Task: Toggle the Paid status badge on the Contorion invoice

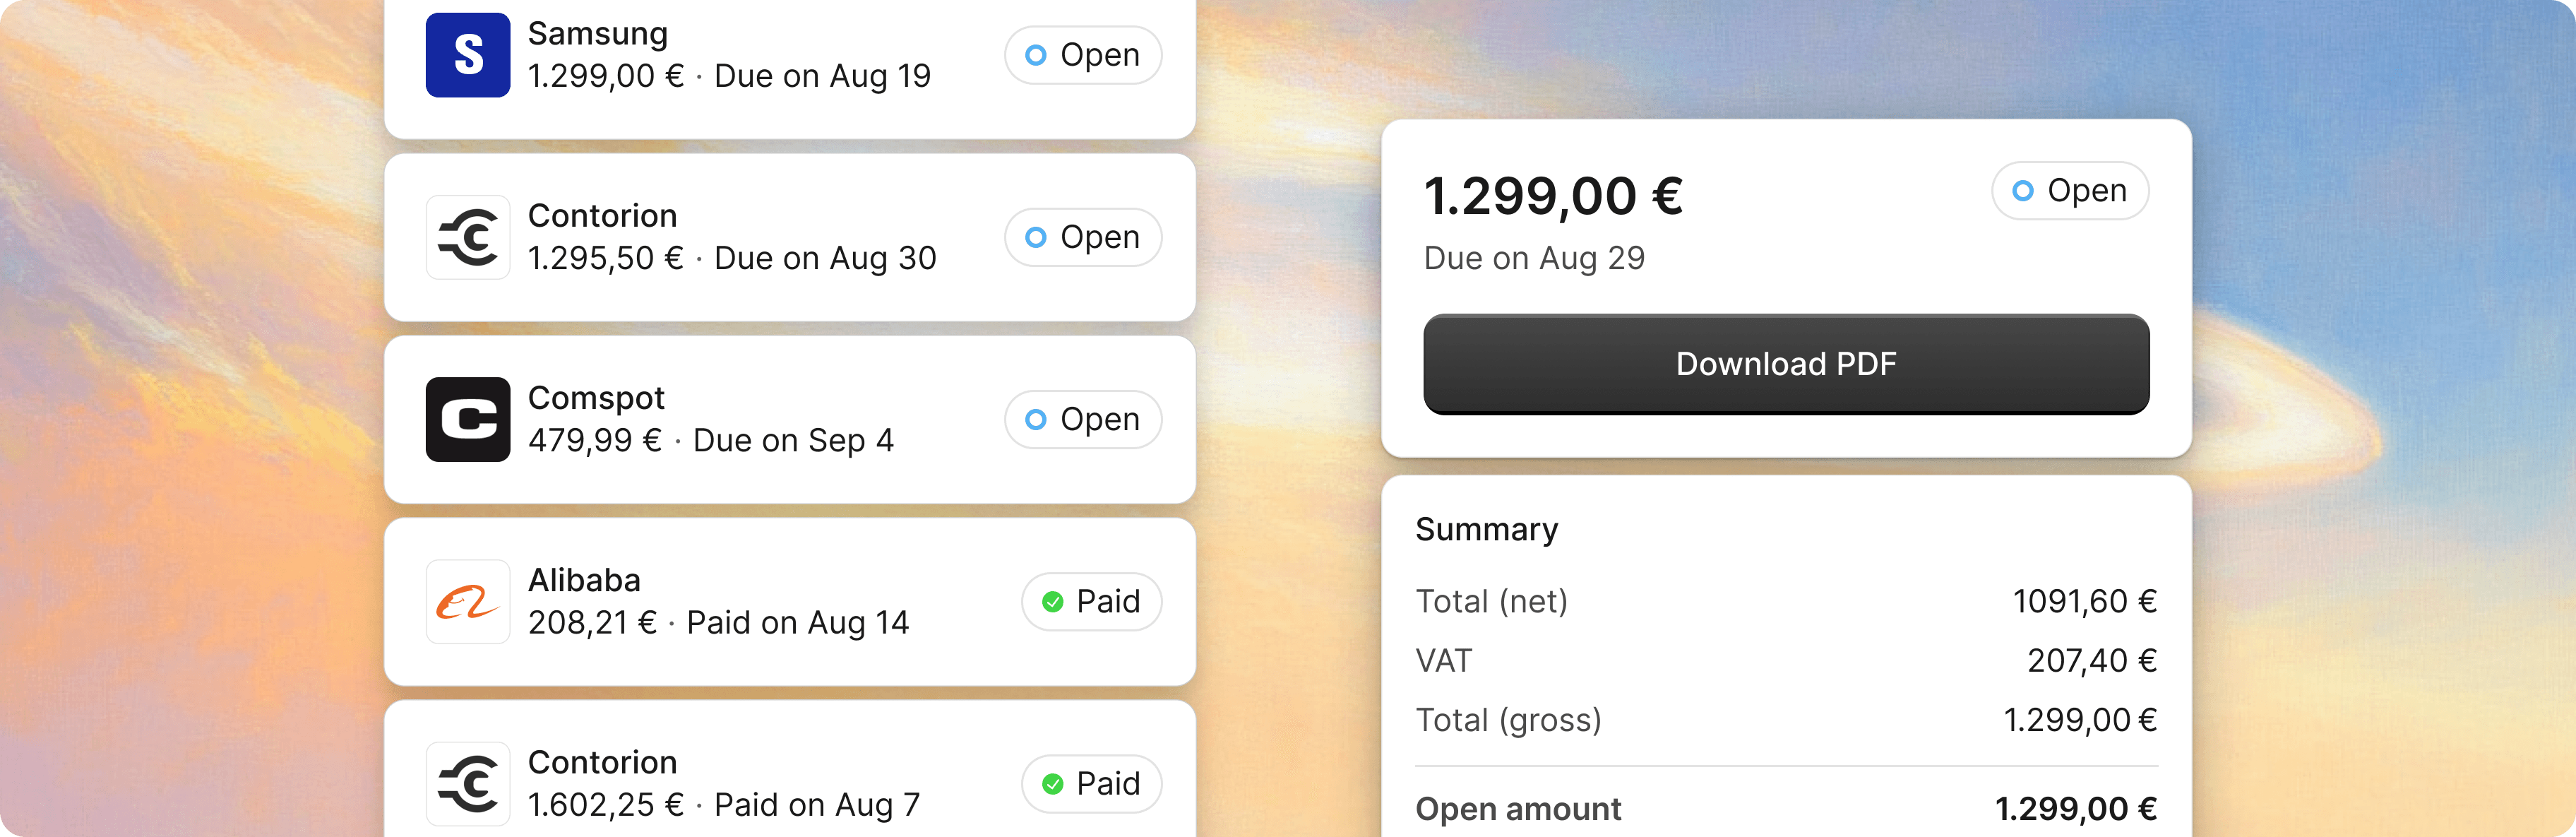Action: 1091,784
